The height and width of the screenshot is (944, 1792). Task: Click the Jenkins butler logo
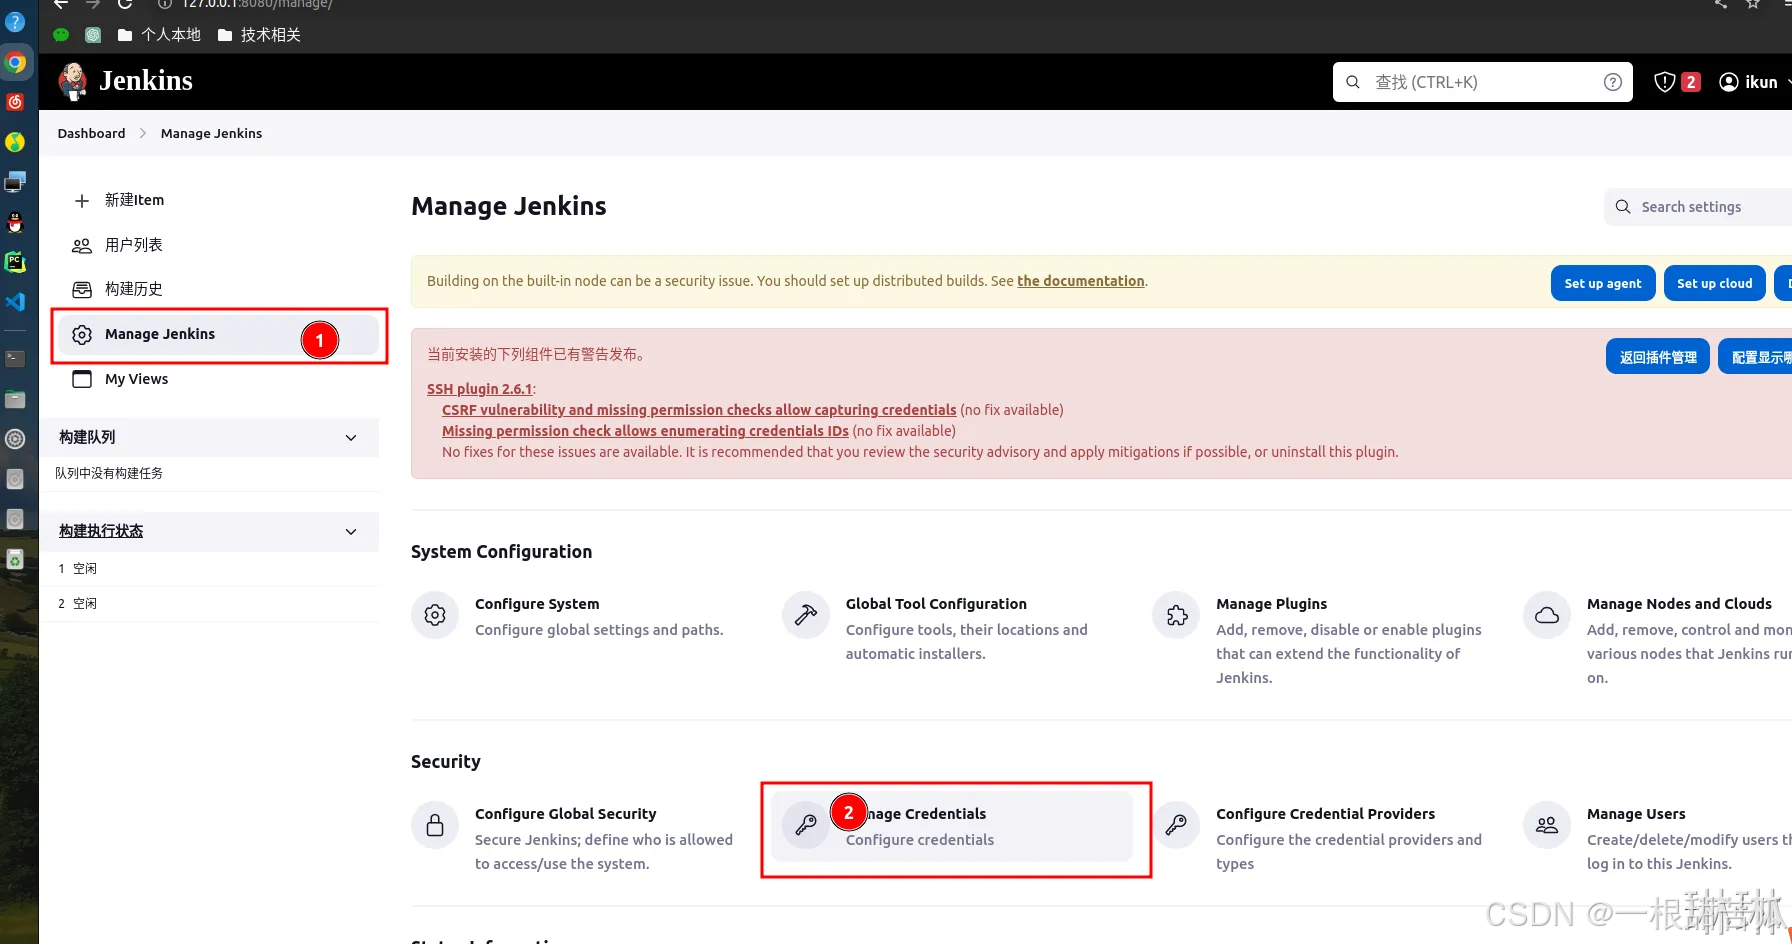coord(73,82)
